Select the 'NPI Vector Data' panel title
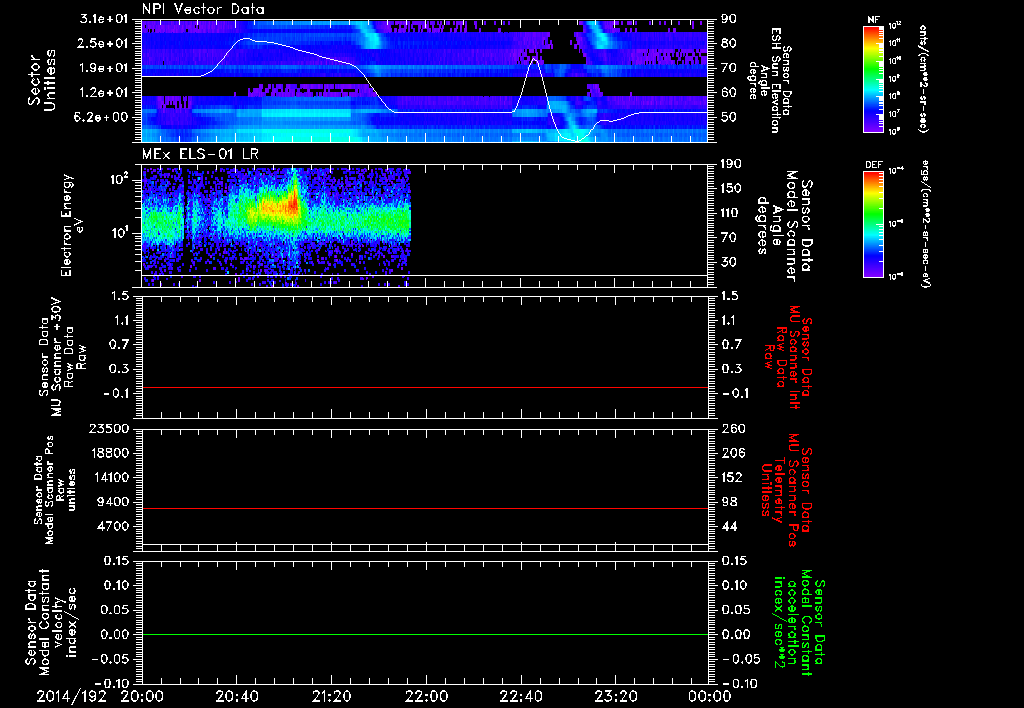Screen dimensions: 1024x708 [203, 9]
